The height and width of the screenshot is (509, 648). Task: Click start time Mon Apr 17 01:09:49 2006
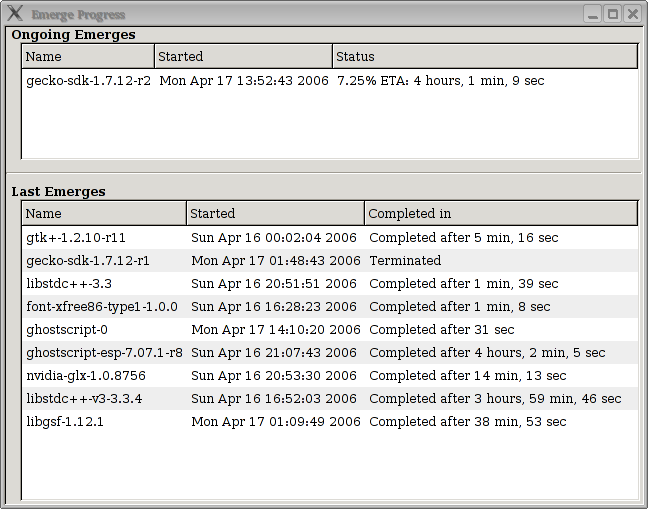(x=276, y=421)
